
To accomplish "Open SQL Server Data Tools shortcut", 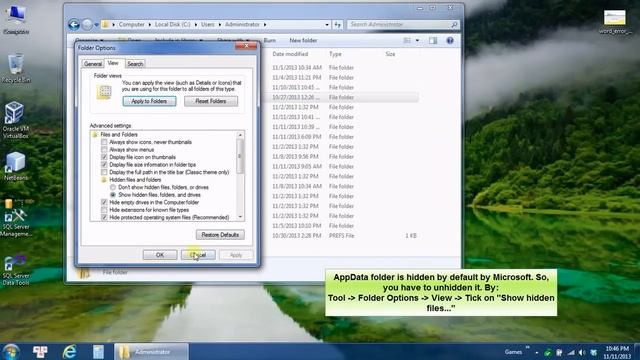I will (x=16, y=270).
